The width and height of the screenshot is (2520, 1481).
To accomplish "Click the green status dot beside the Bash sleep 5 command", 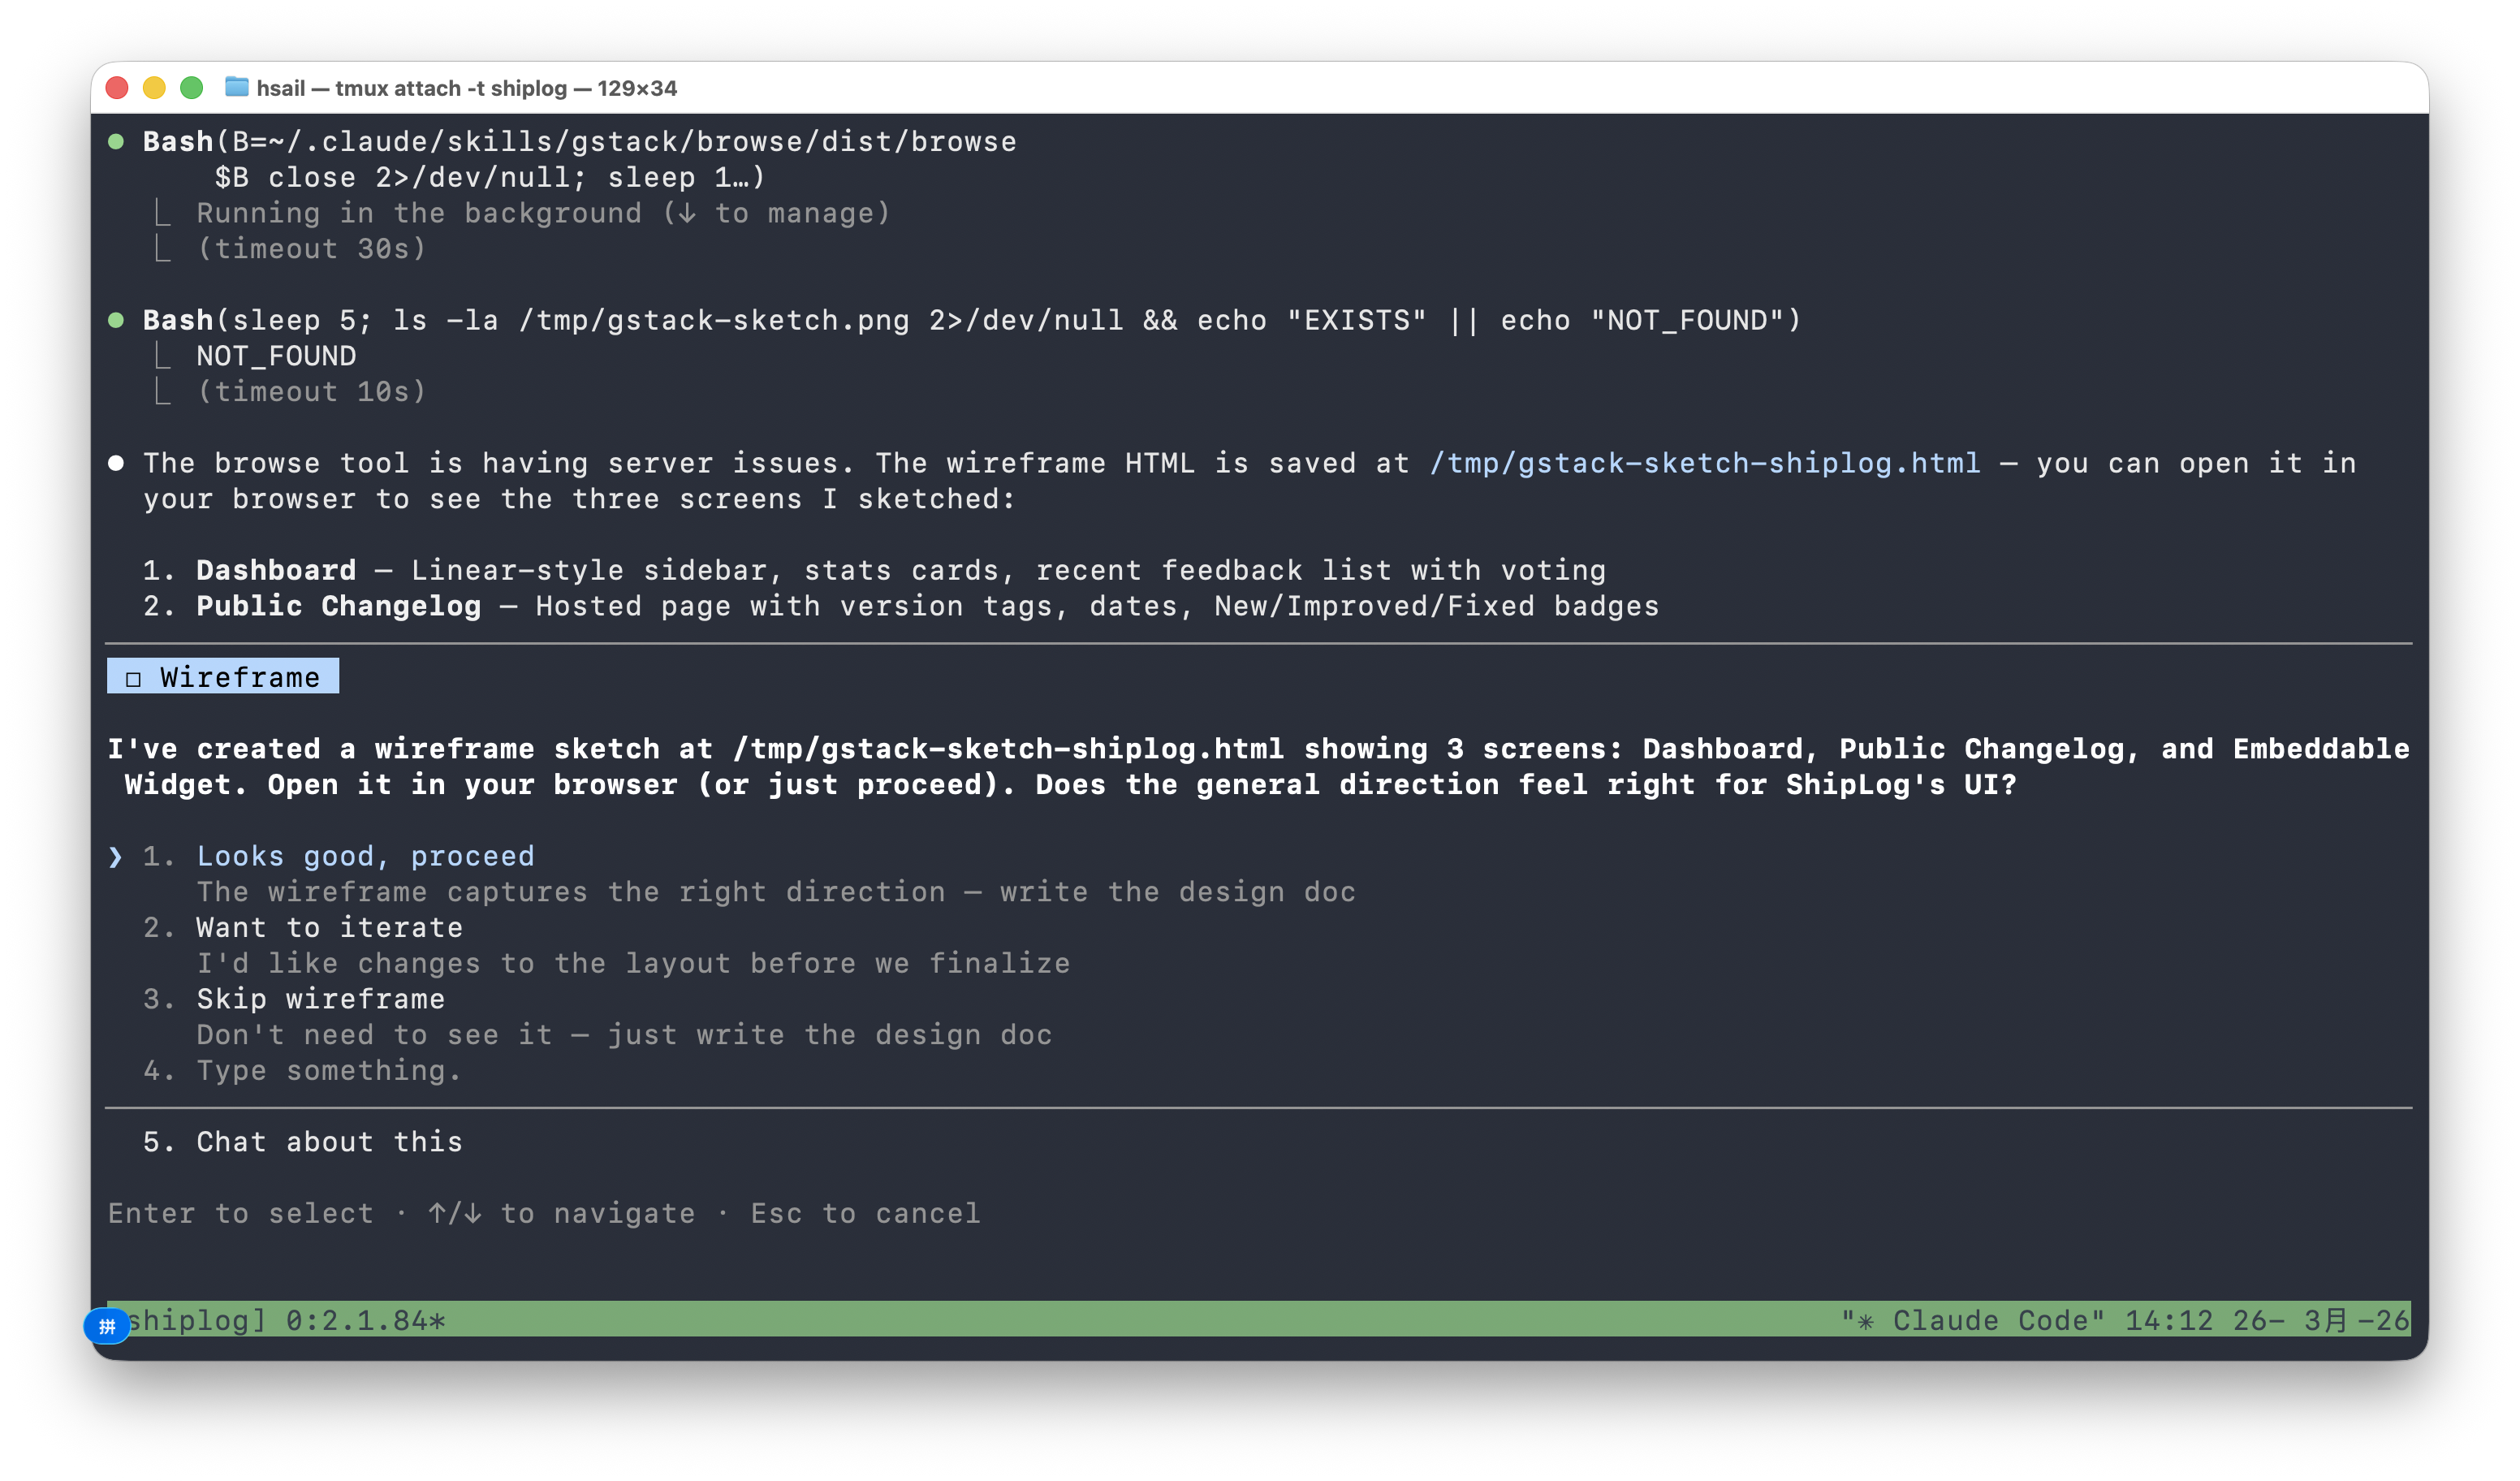I will tap(116, 320).
